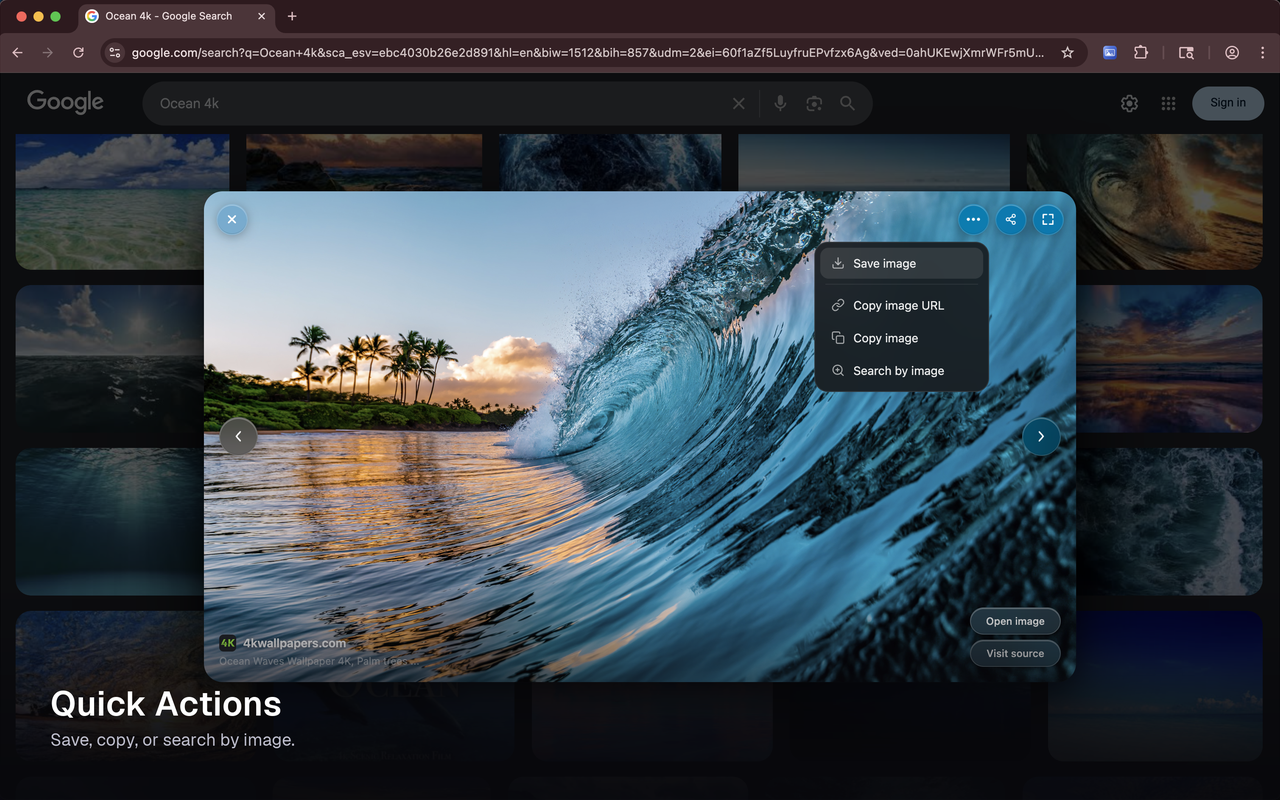
Task: Start voice search with microphone icon
Action: point(780,103)
